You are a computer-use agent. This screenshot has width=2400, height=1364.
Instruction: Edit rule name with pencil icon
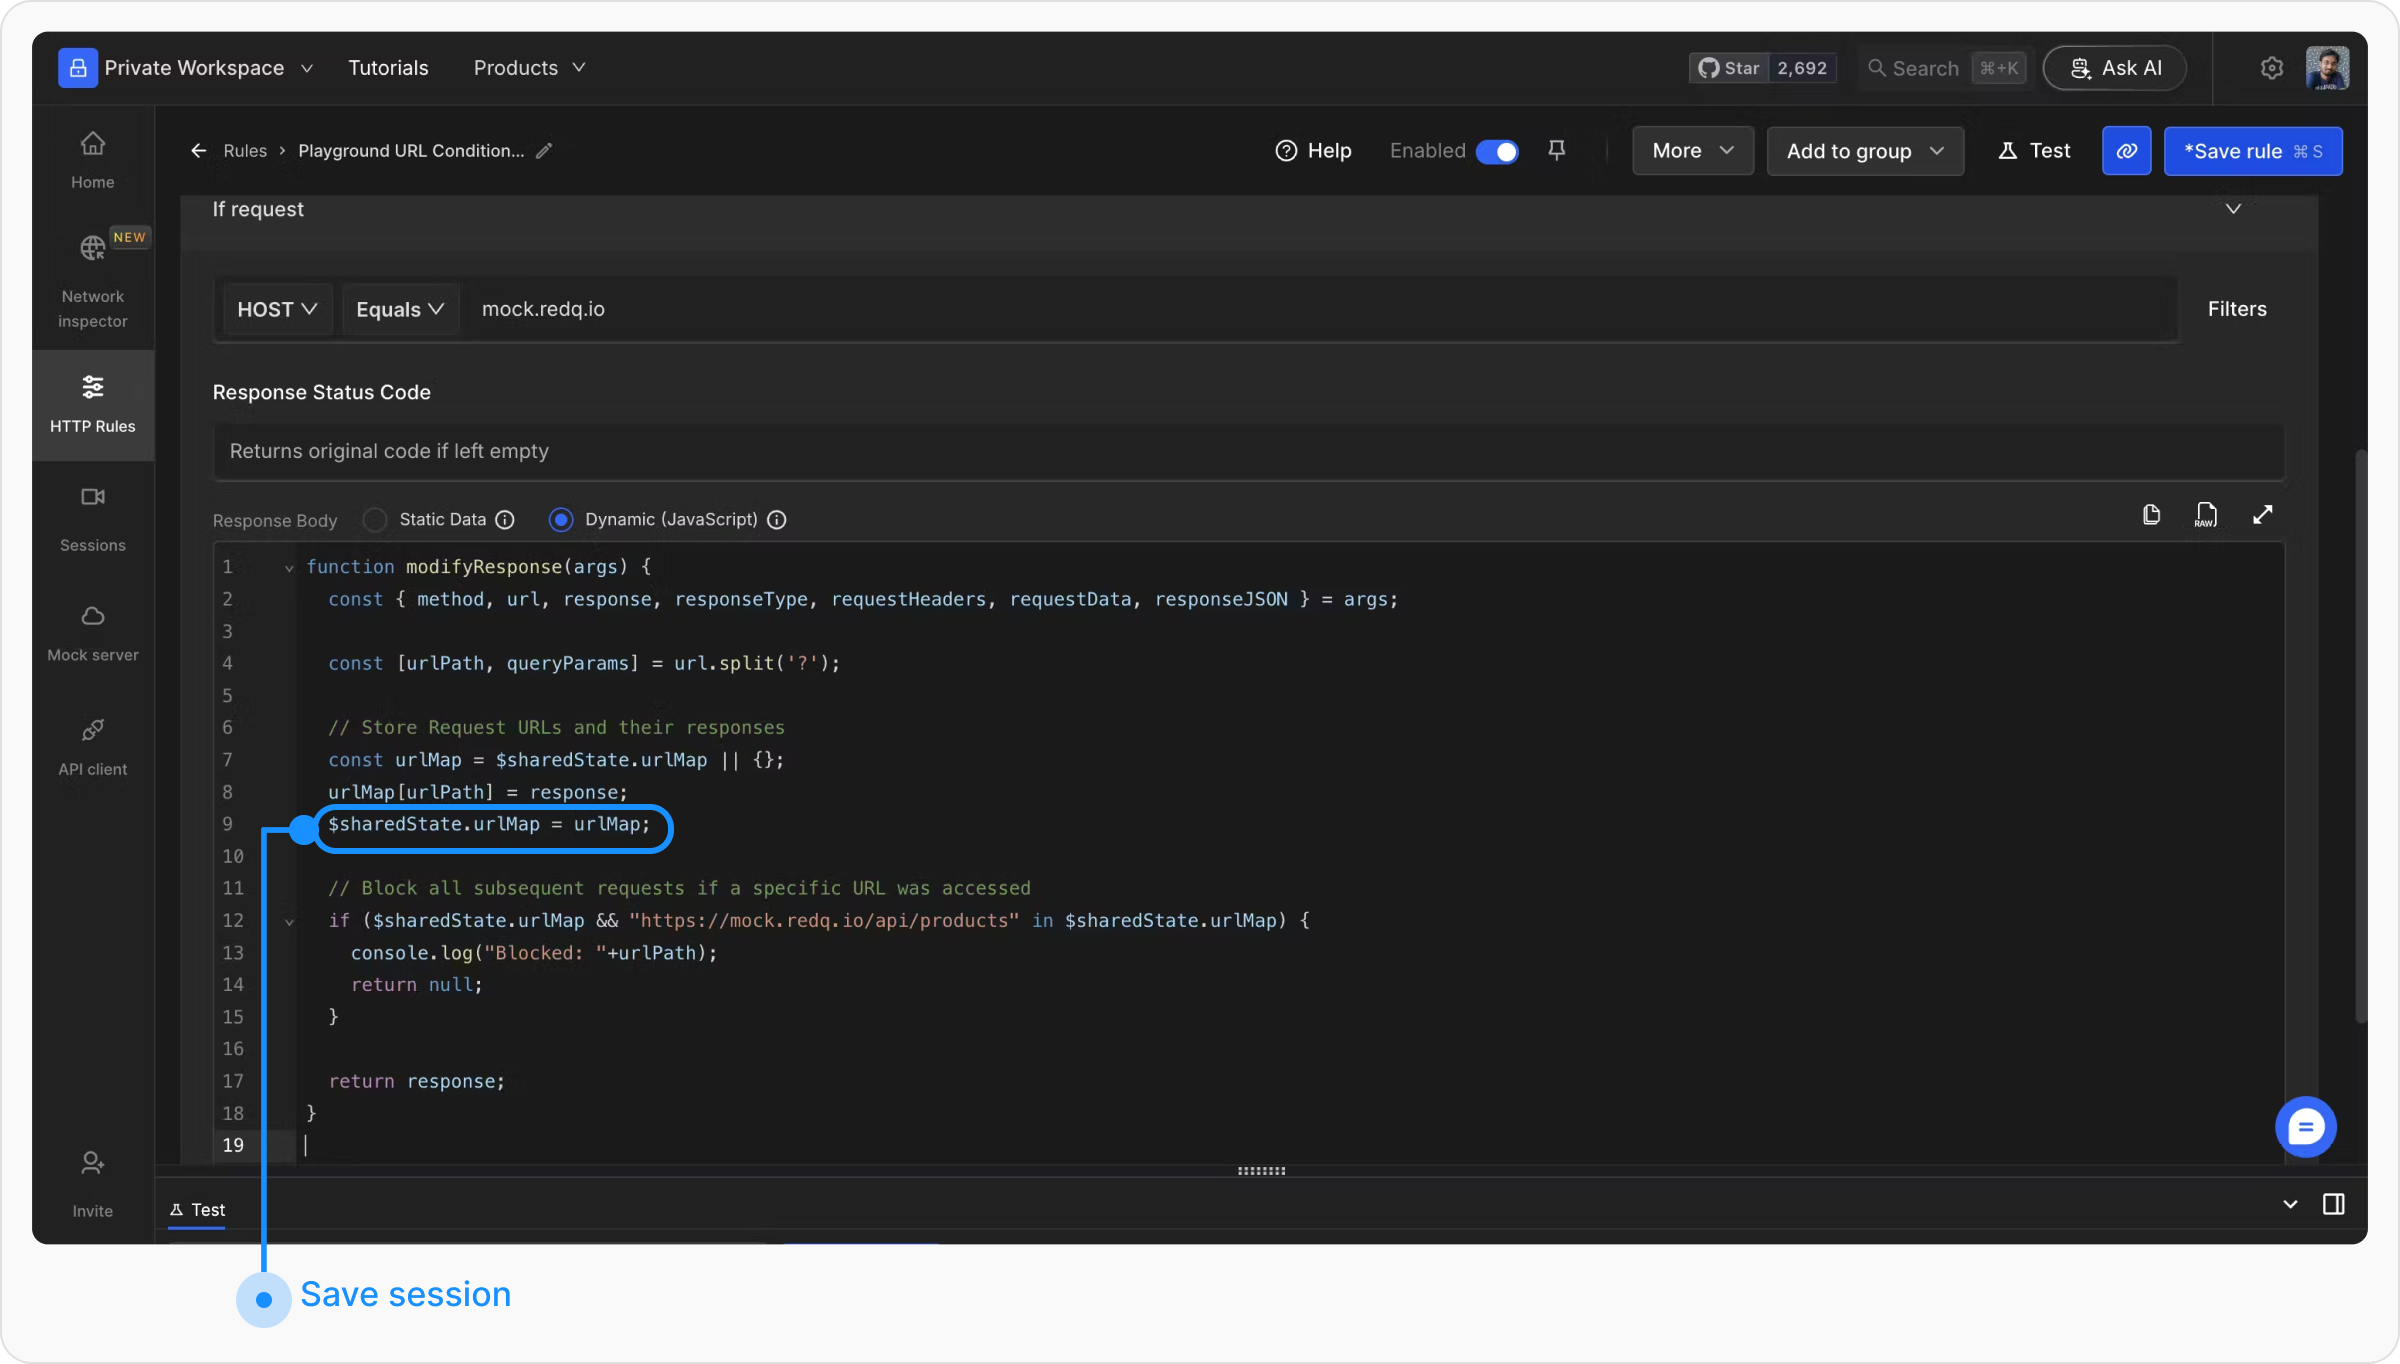pos(544,151)
